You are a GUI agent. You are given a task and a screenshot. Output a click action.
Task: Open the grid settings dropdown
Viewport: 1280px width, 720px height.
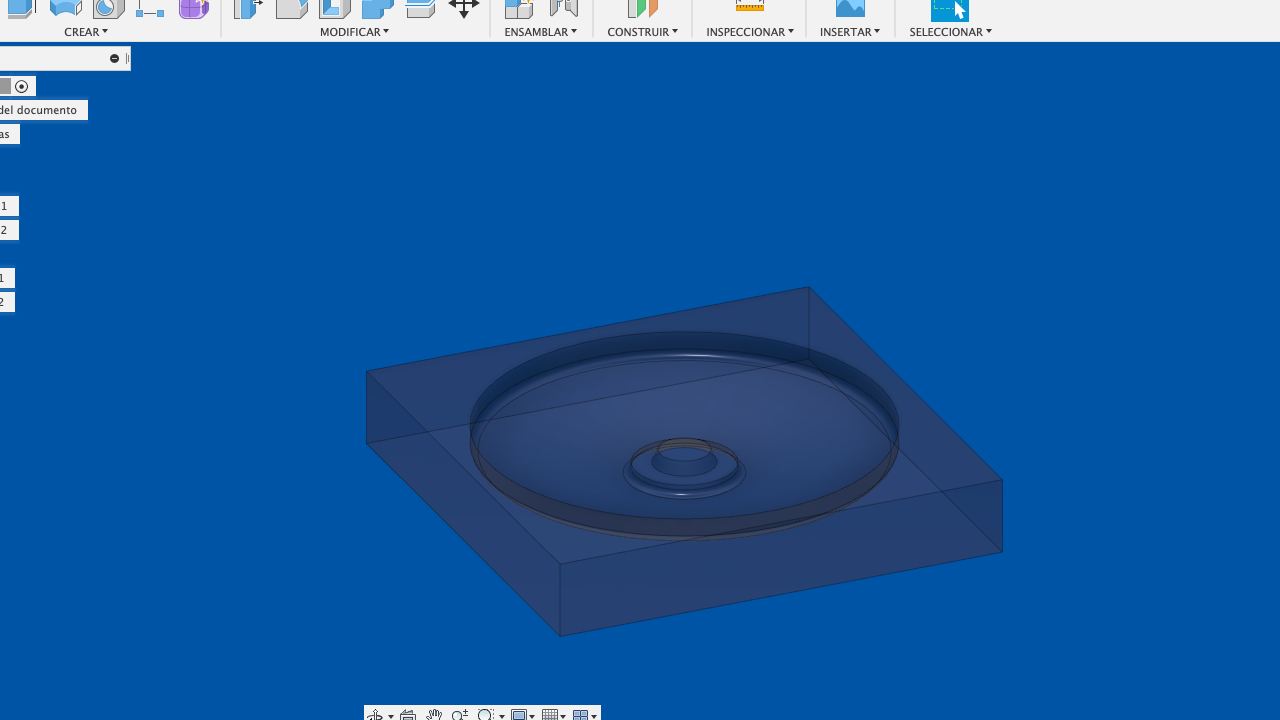coord(554,714)
